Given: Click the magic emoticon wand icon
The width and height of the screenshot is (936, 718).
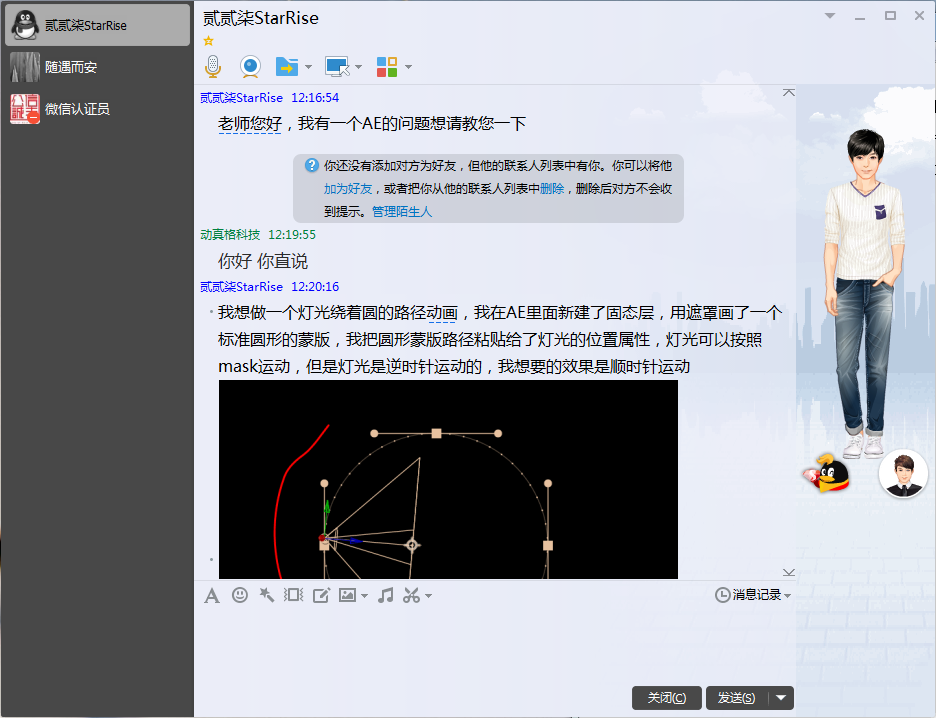Looking at the screenshot, I should click(266, 594).
